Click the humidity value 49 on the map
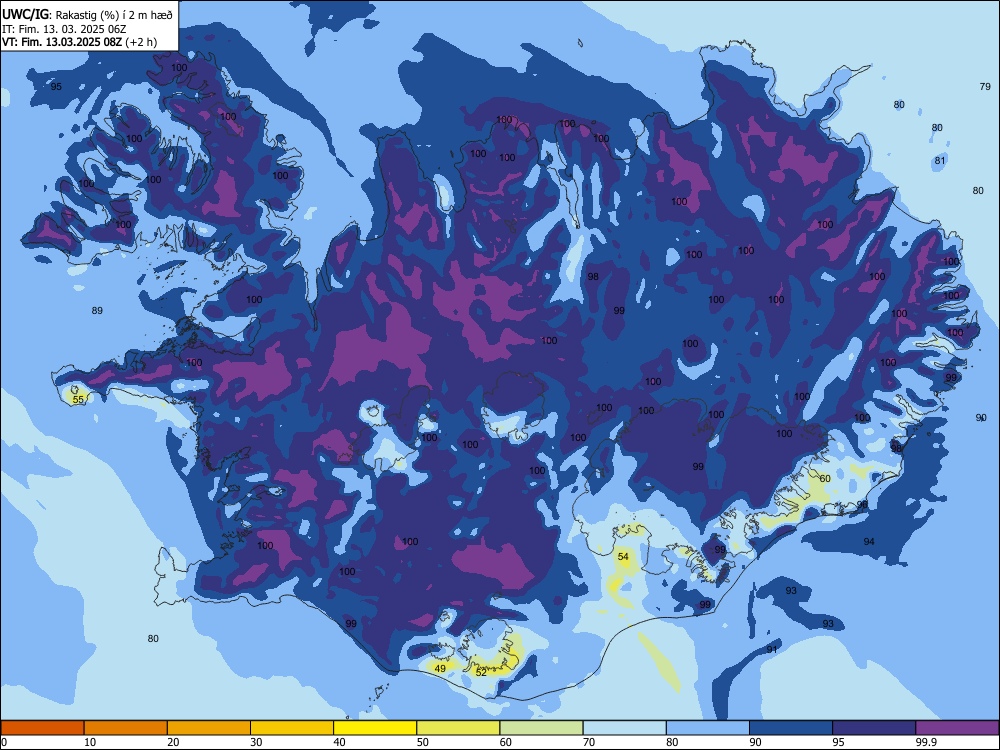This screenshot has width=1000, height=750. point(440,669)
